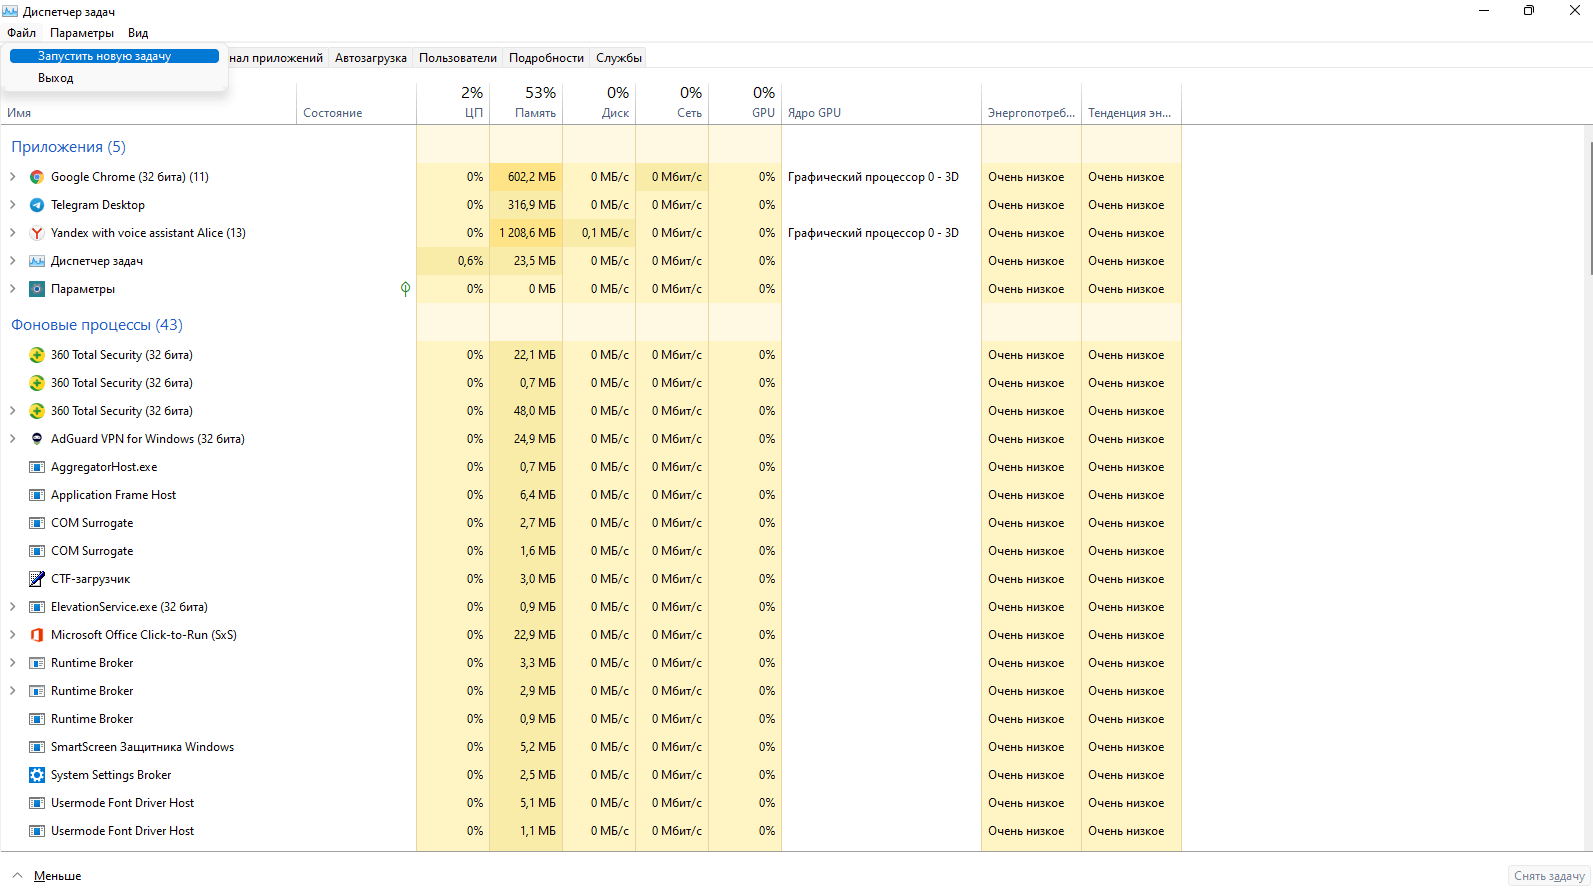Image resolution: width=1593 pixels, height=894 pixels.
Task: Expand the Runtime Broker 2,9 МБ row
Action: pos(12,691)
